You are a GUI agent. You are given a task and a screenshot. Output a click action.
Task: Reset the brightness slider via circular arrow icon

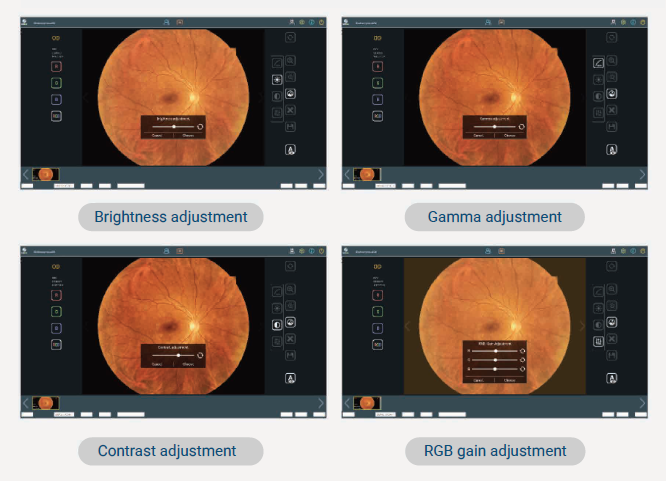coord(200,127)
